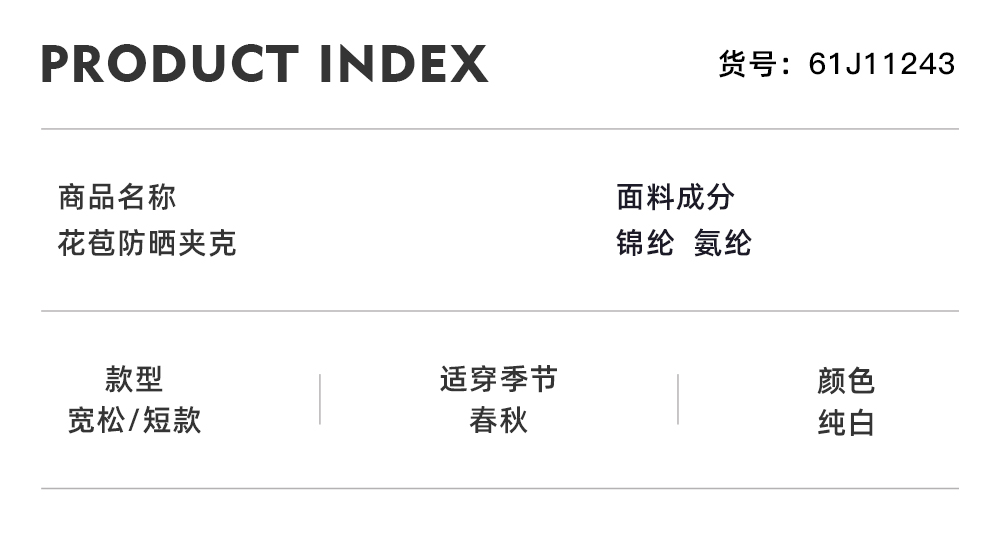Click the 商品名称 label
The width and height of the screenshot is (1000, 534).
coord(117,197)
